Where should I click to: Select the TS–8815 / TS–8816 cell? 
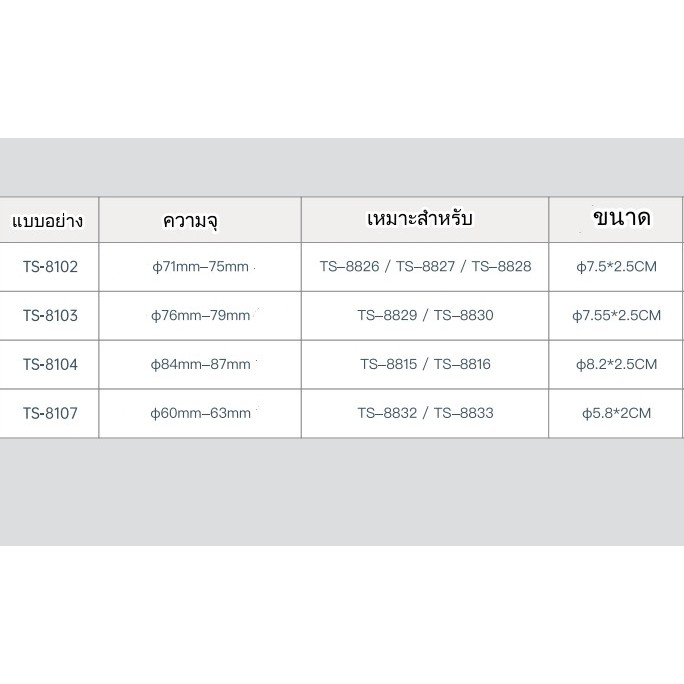click(425, 365)
